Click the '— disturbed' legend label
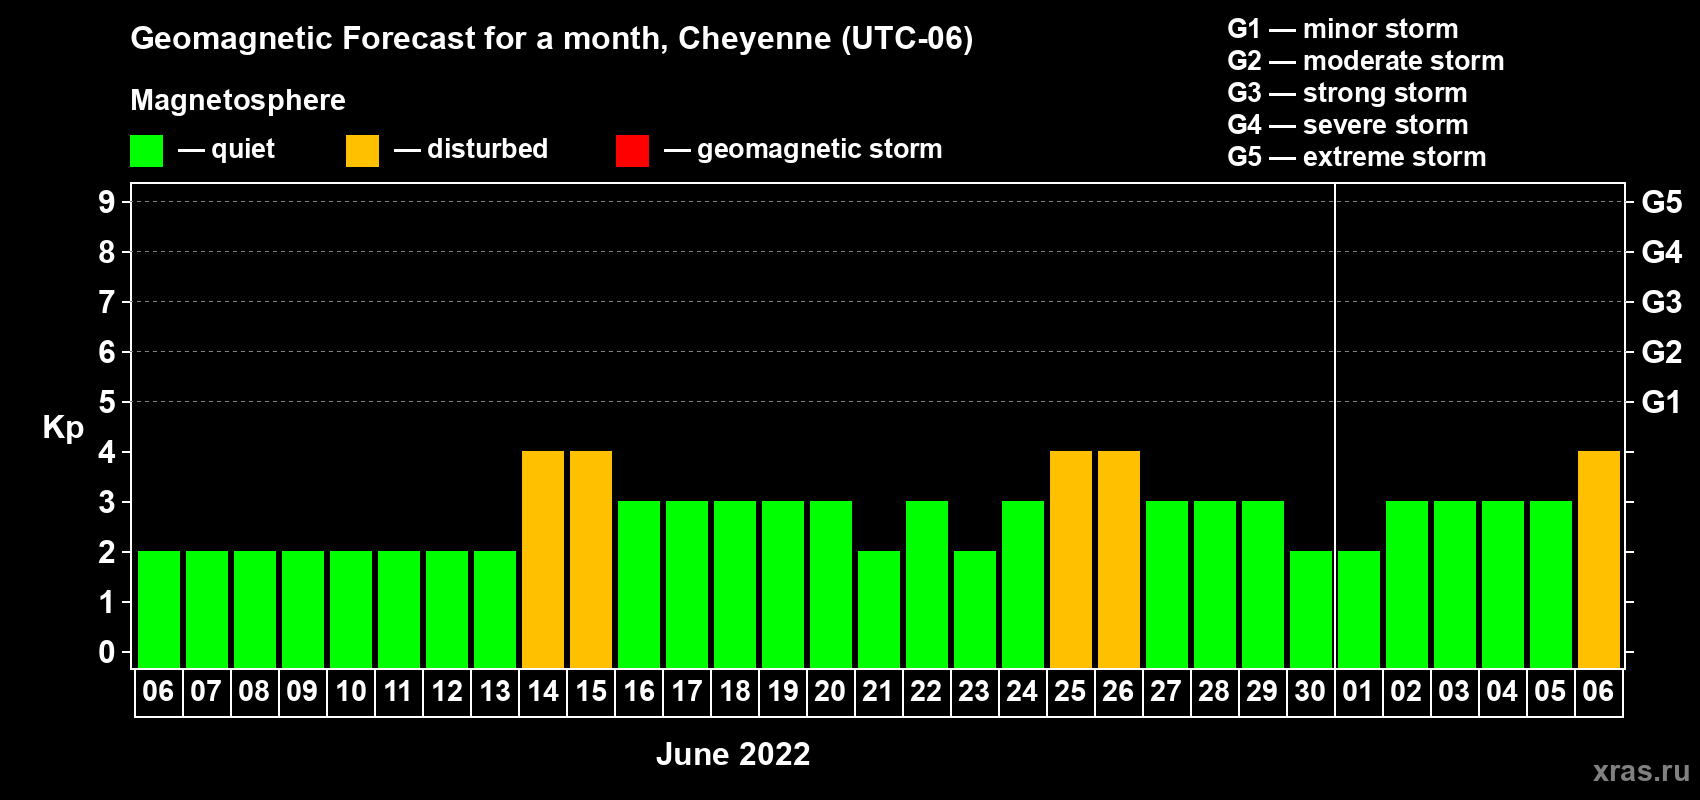 [x=471, y=149]
